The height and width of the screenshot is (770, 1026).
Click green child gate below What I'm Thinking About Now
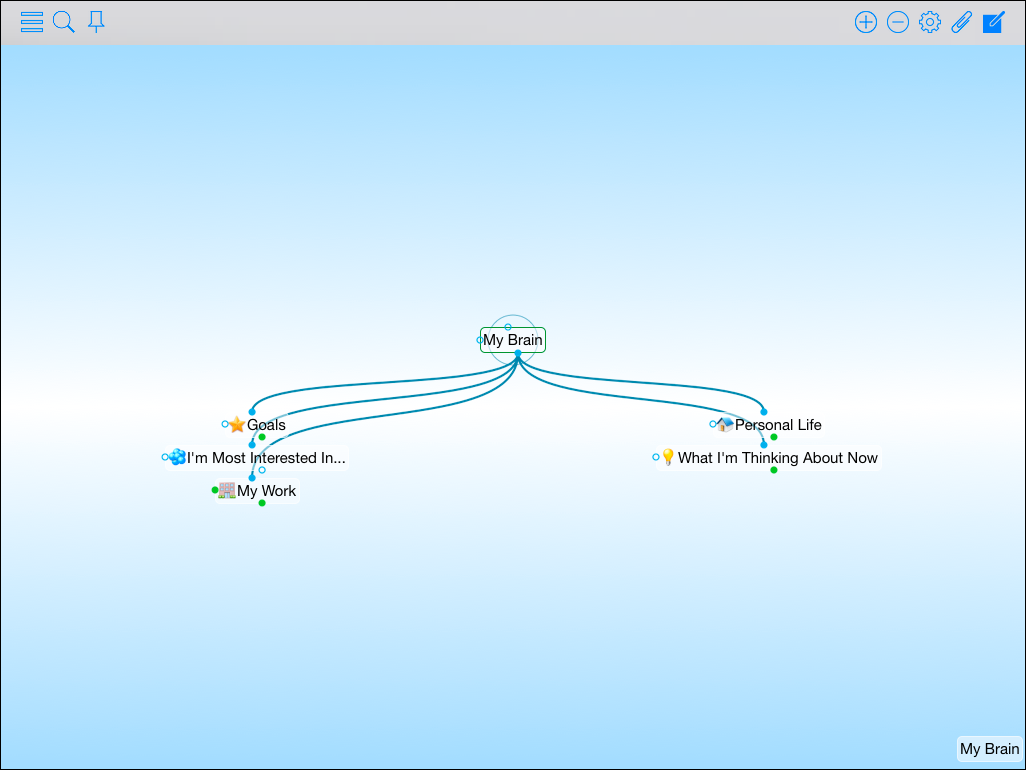pyautogui.click(x=774, y=470)
